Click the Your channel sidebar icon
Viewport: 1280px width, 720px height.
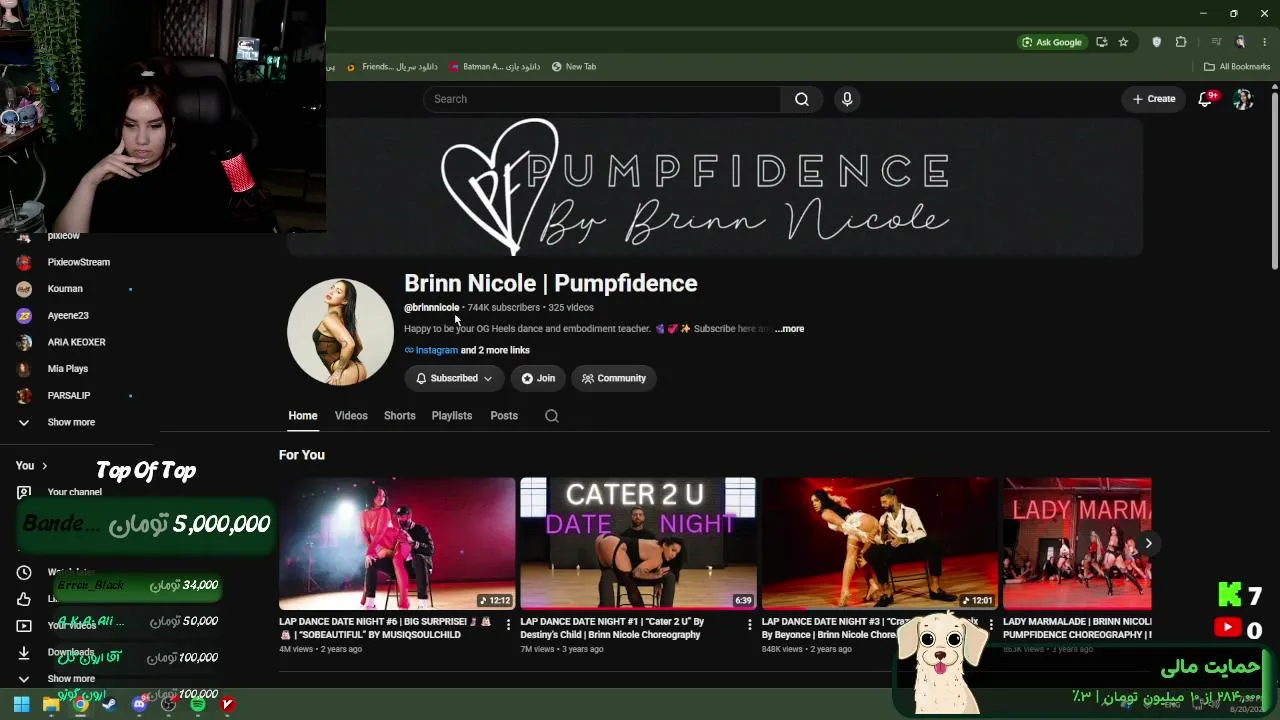(24, 492)
